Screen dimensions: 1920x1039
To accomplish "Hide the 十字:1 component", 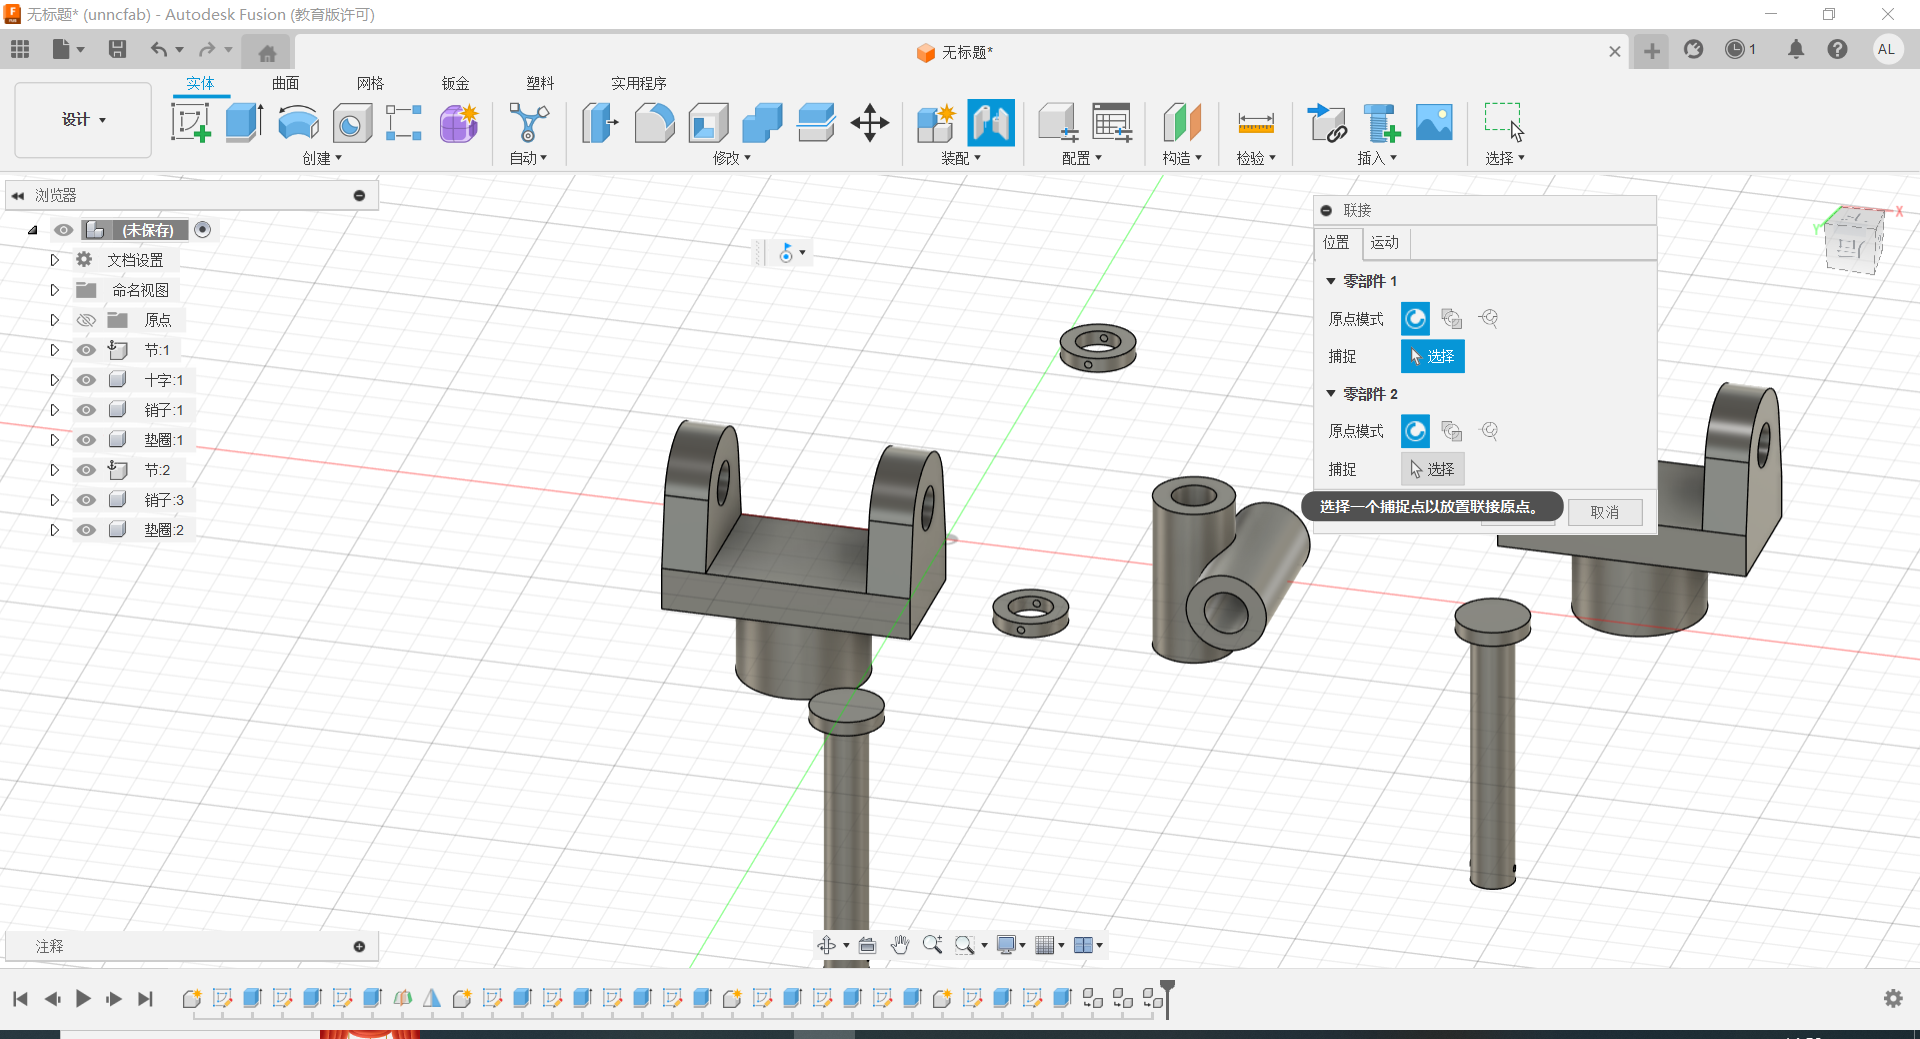I will coord(87,380).
